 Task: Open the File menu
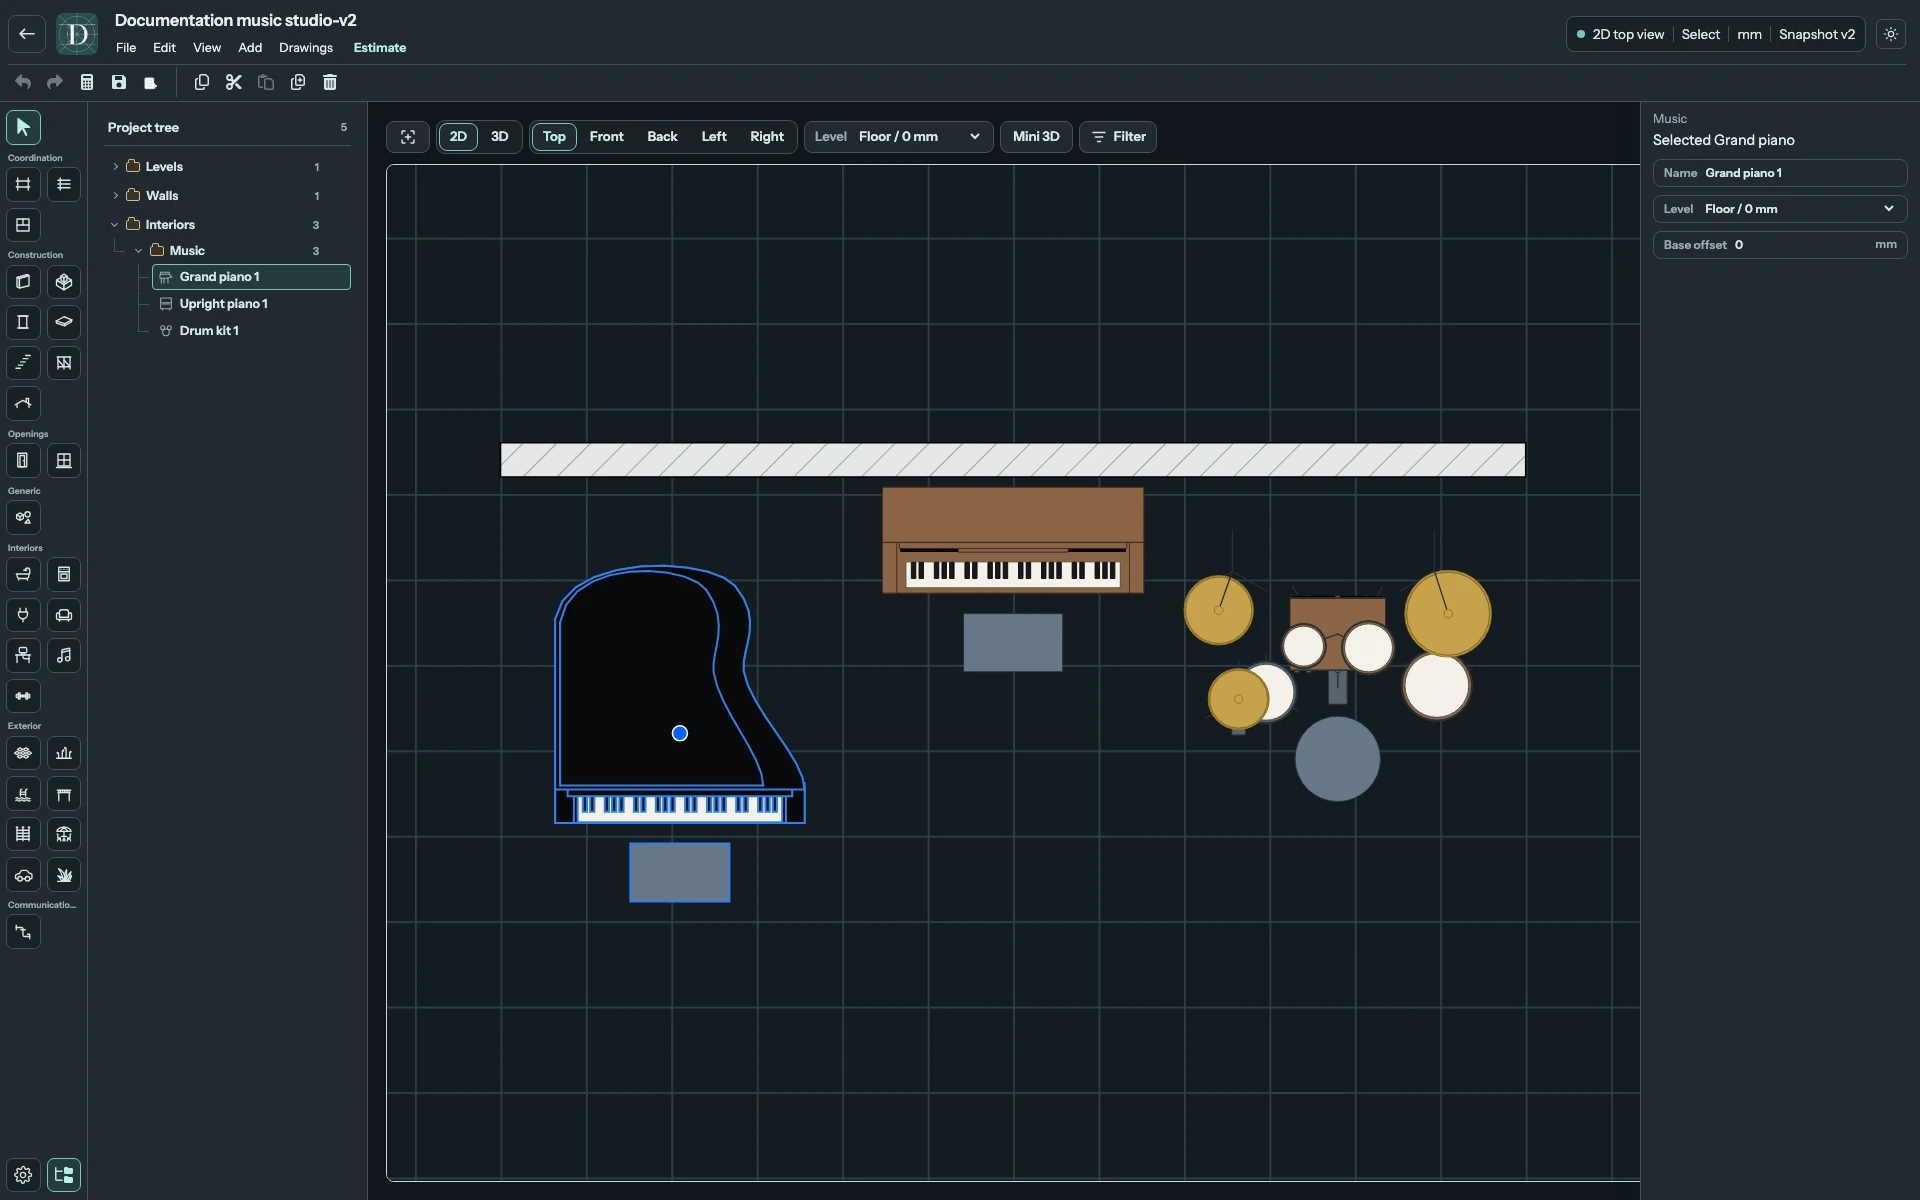pyautogui.click(x=126, y=48)
